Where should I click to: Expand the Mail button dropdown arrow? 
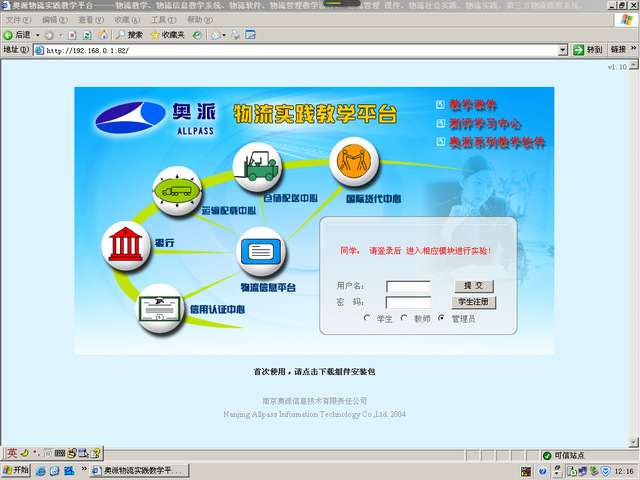(224, 36)
